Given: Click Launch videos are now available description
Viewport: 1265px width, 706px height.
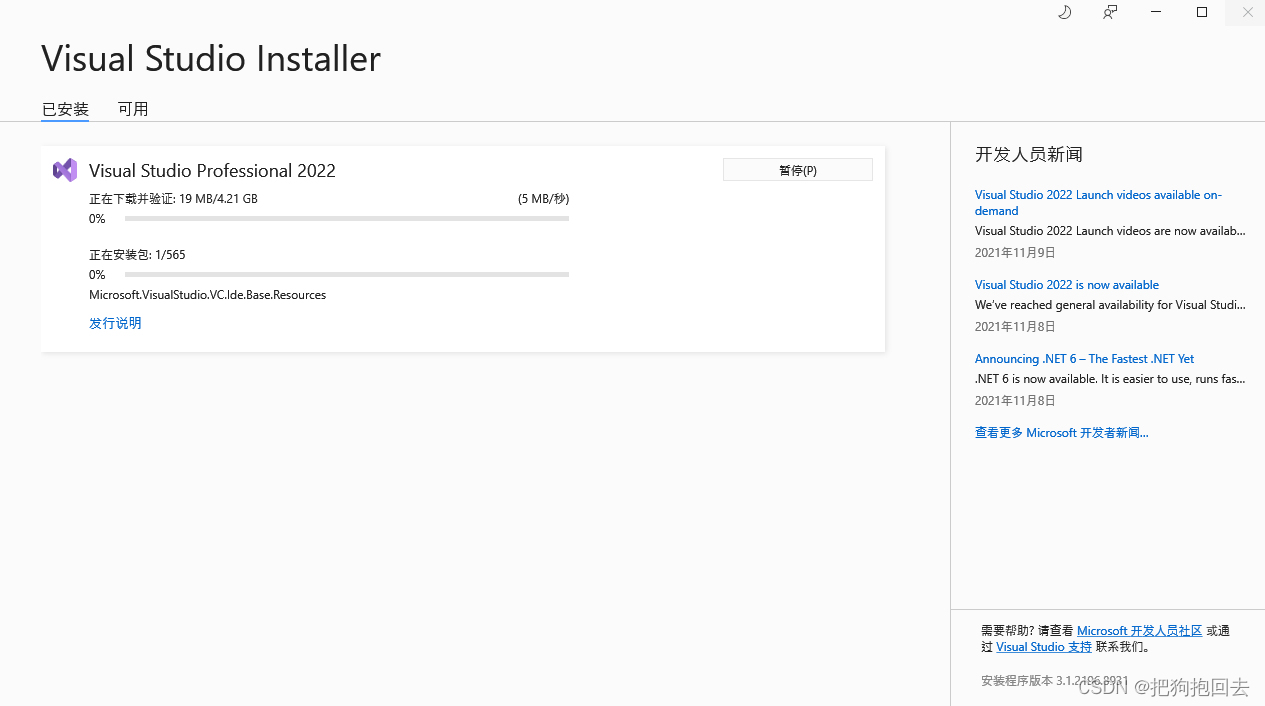Looking at the screenshot, I should point(1110,231).
